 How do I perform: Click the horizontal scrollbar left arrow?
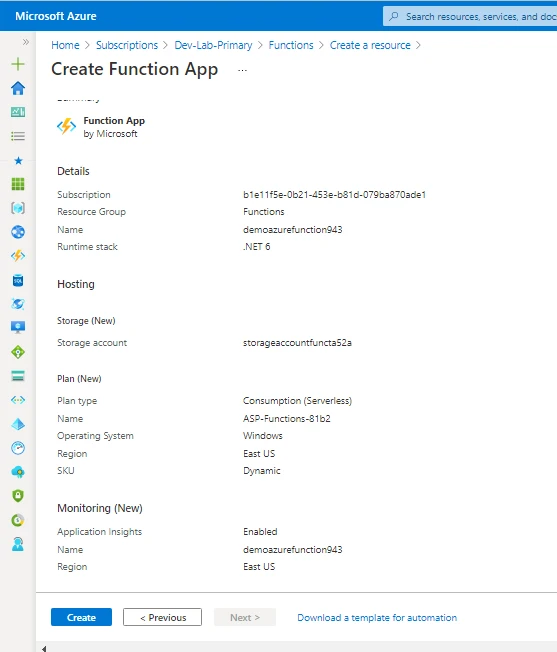click(x=44, y=648)
